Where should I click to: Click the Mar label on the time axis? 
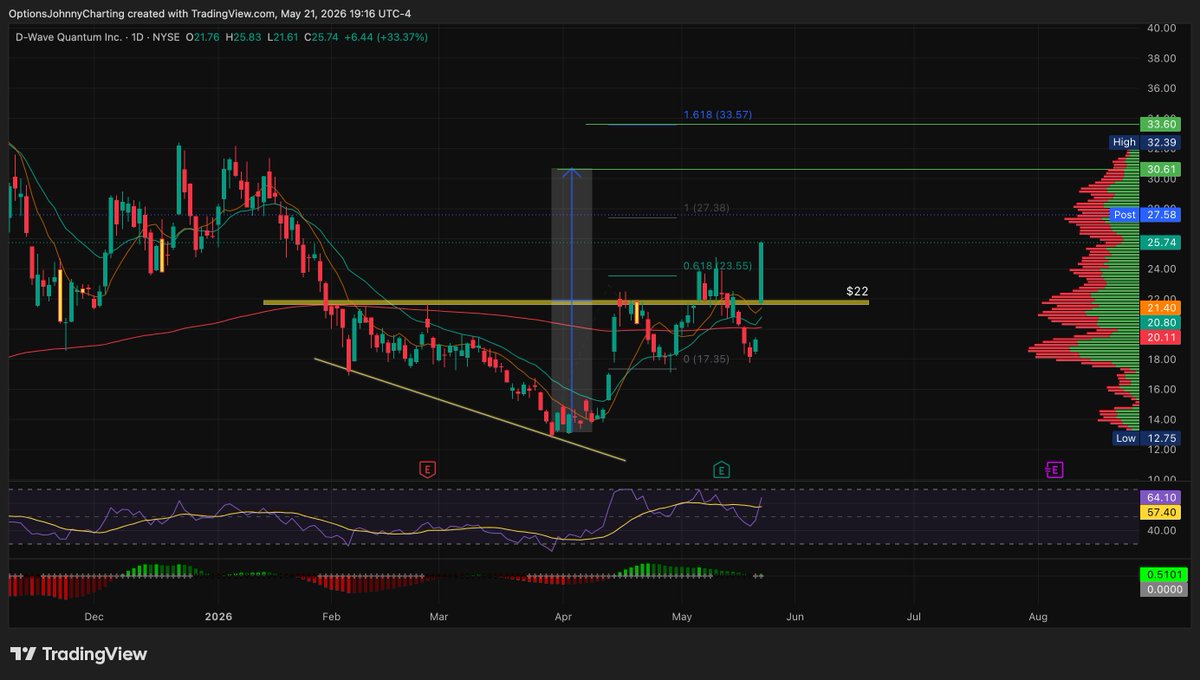441,618
